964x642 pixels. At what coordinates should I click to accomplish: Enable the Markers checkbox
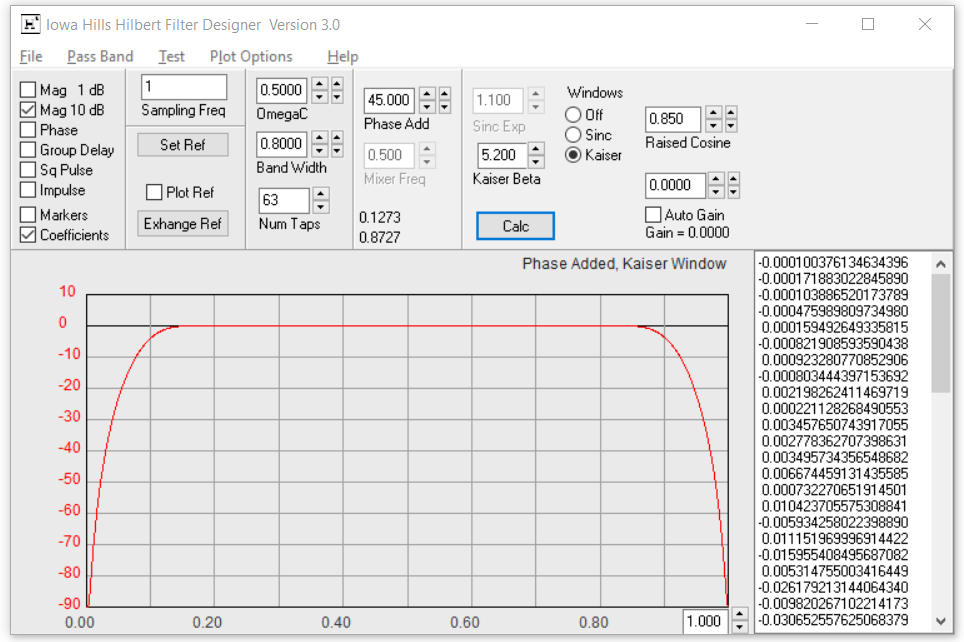tap(25, 214)
